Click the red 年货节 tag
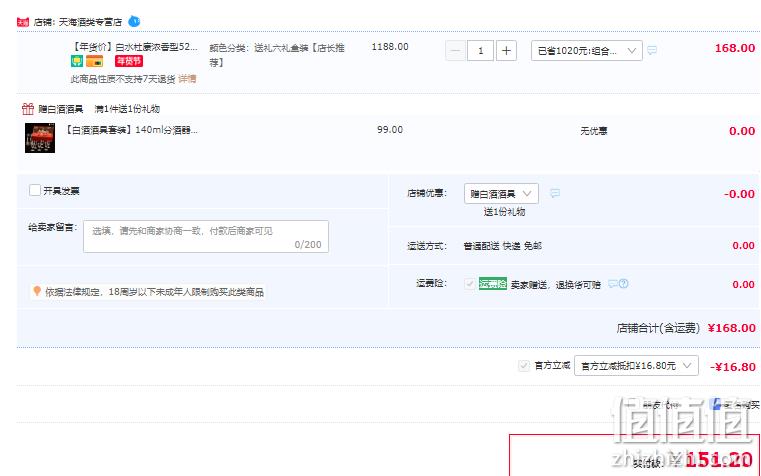Viewport: 761px width, 476px height. click(129, 61)
